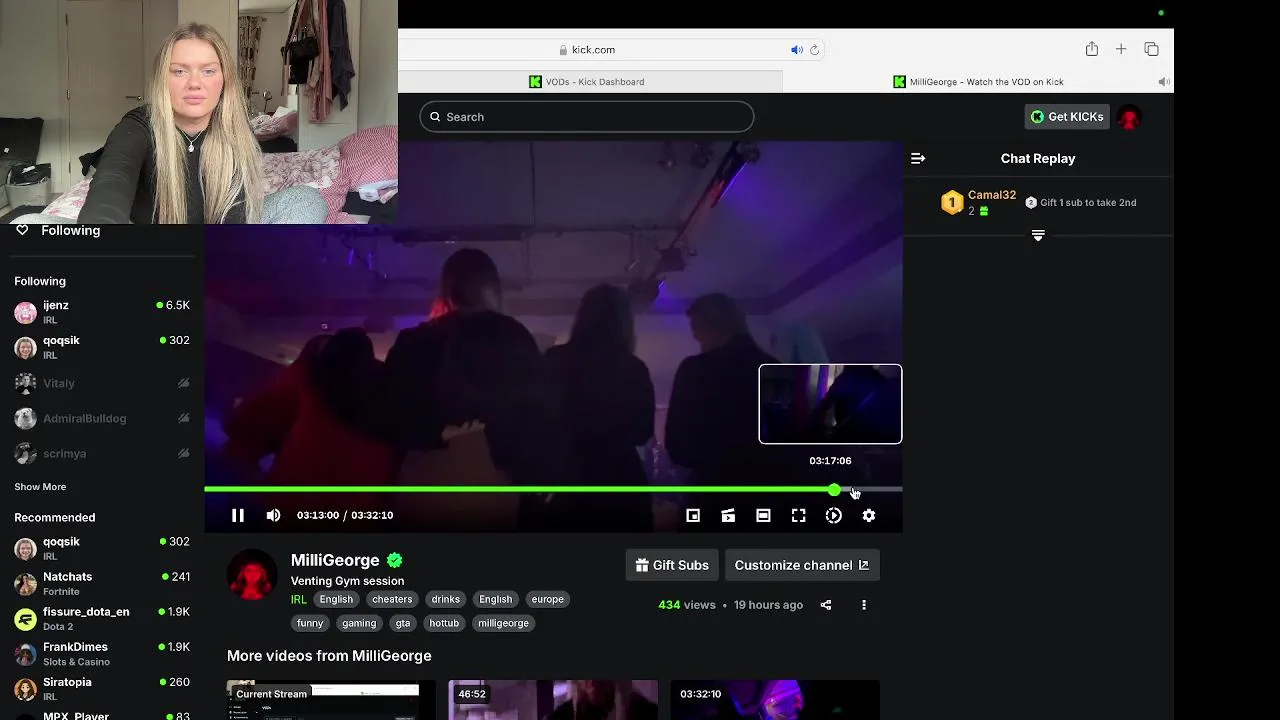Open the Safari share menu
The height and width of the screenshot is (720, 1280).
(x=1092, y=49)
